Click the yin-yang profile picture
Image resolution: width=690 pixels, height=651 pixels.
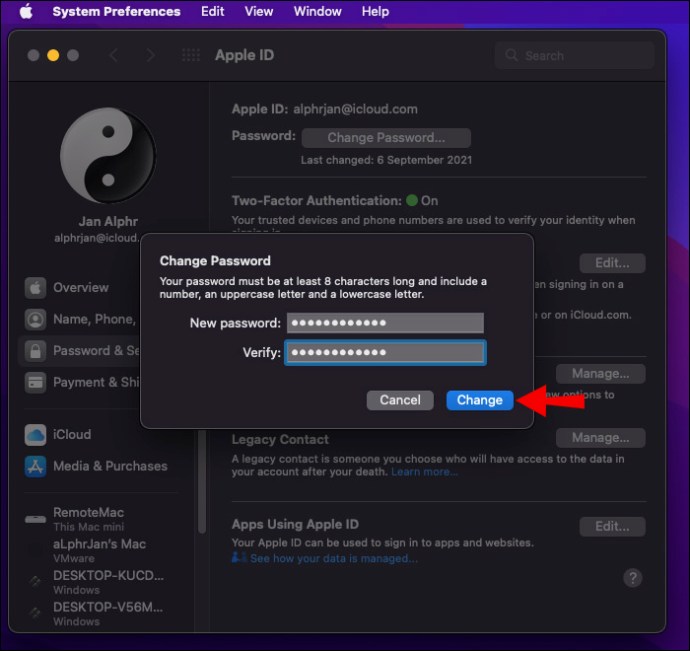[108, 155]
